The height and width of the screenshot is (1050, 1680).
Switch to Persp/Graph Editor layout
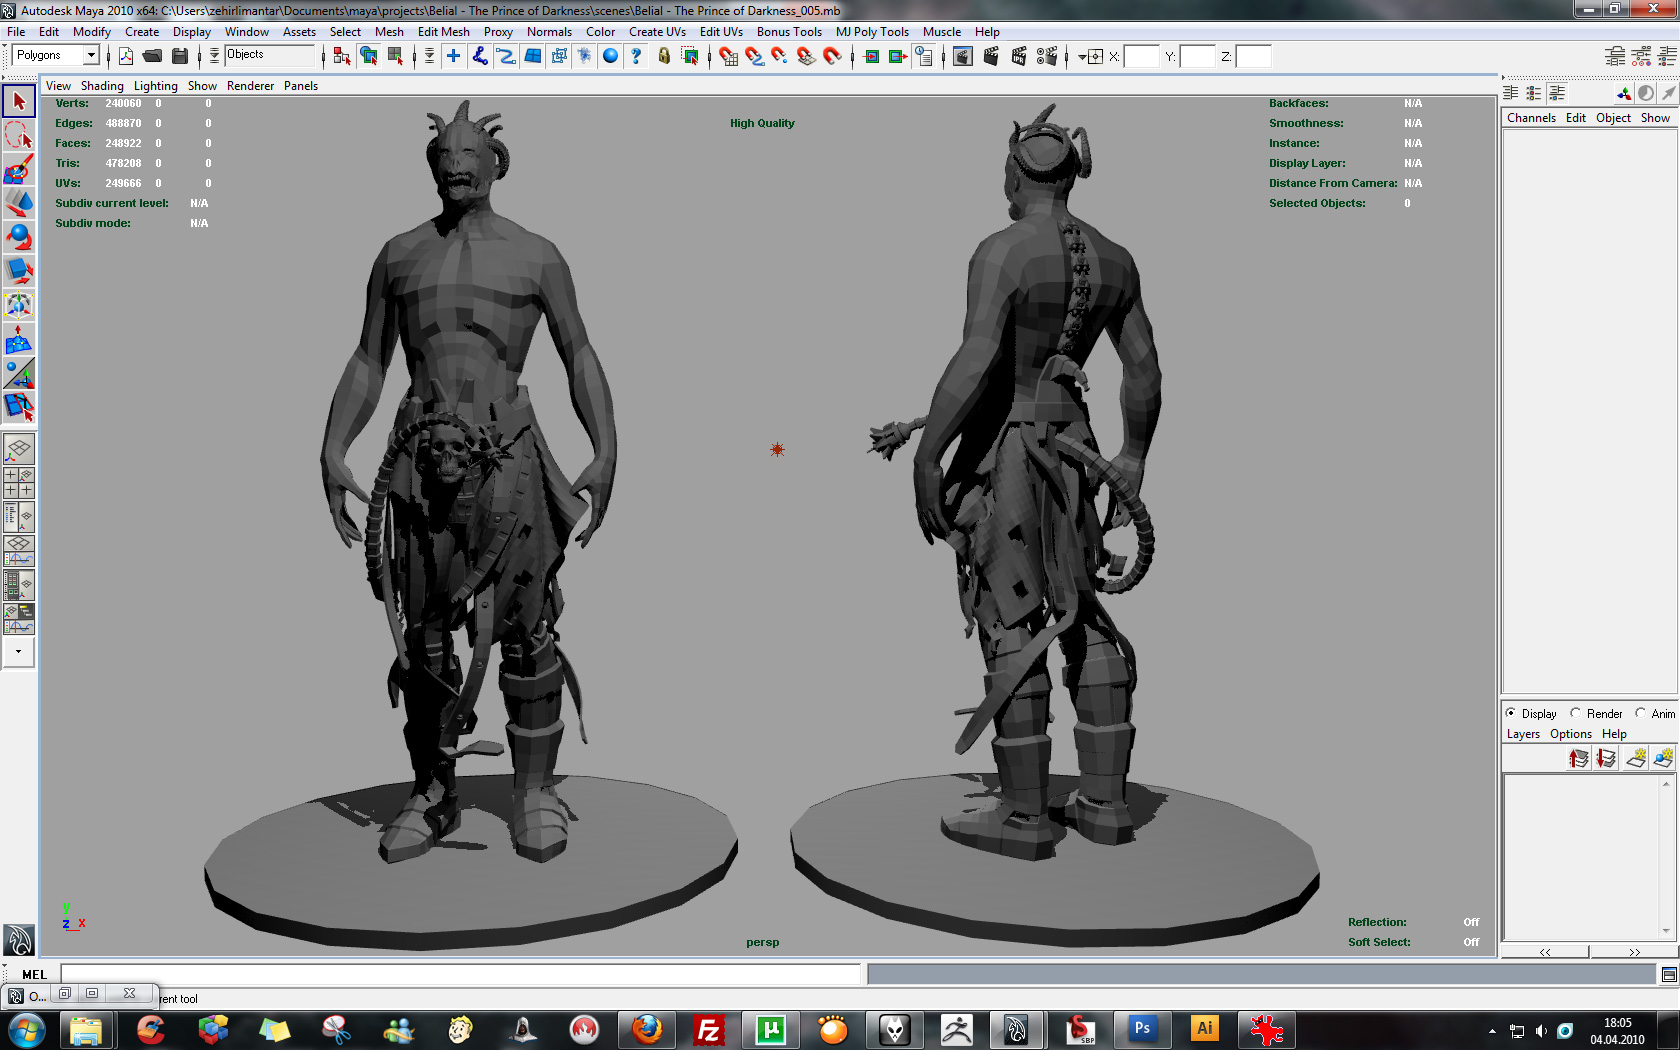click(x=19, y=551)
